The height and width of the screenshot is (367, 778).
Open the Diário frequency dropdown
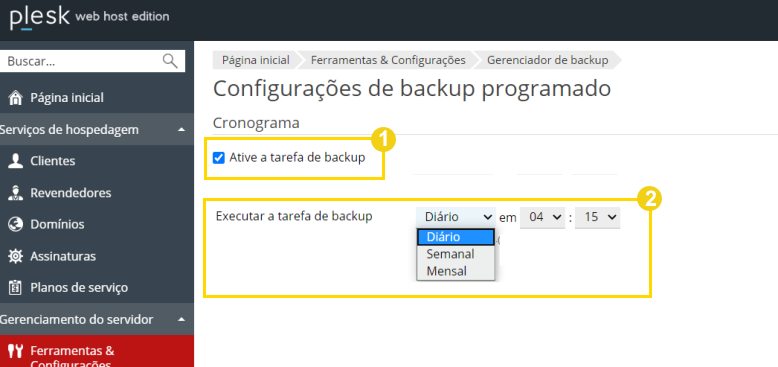455,217
